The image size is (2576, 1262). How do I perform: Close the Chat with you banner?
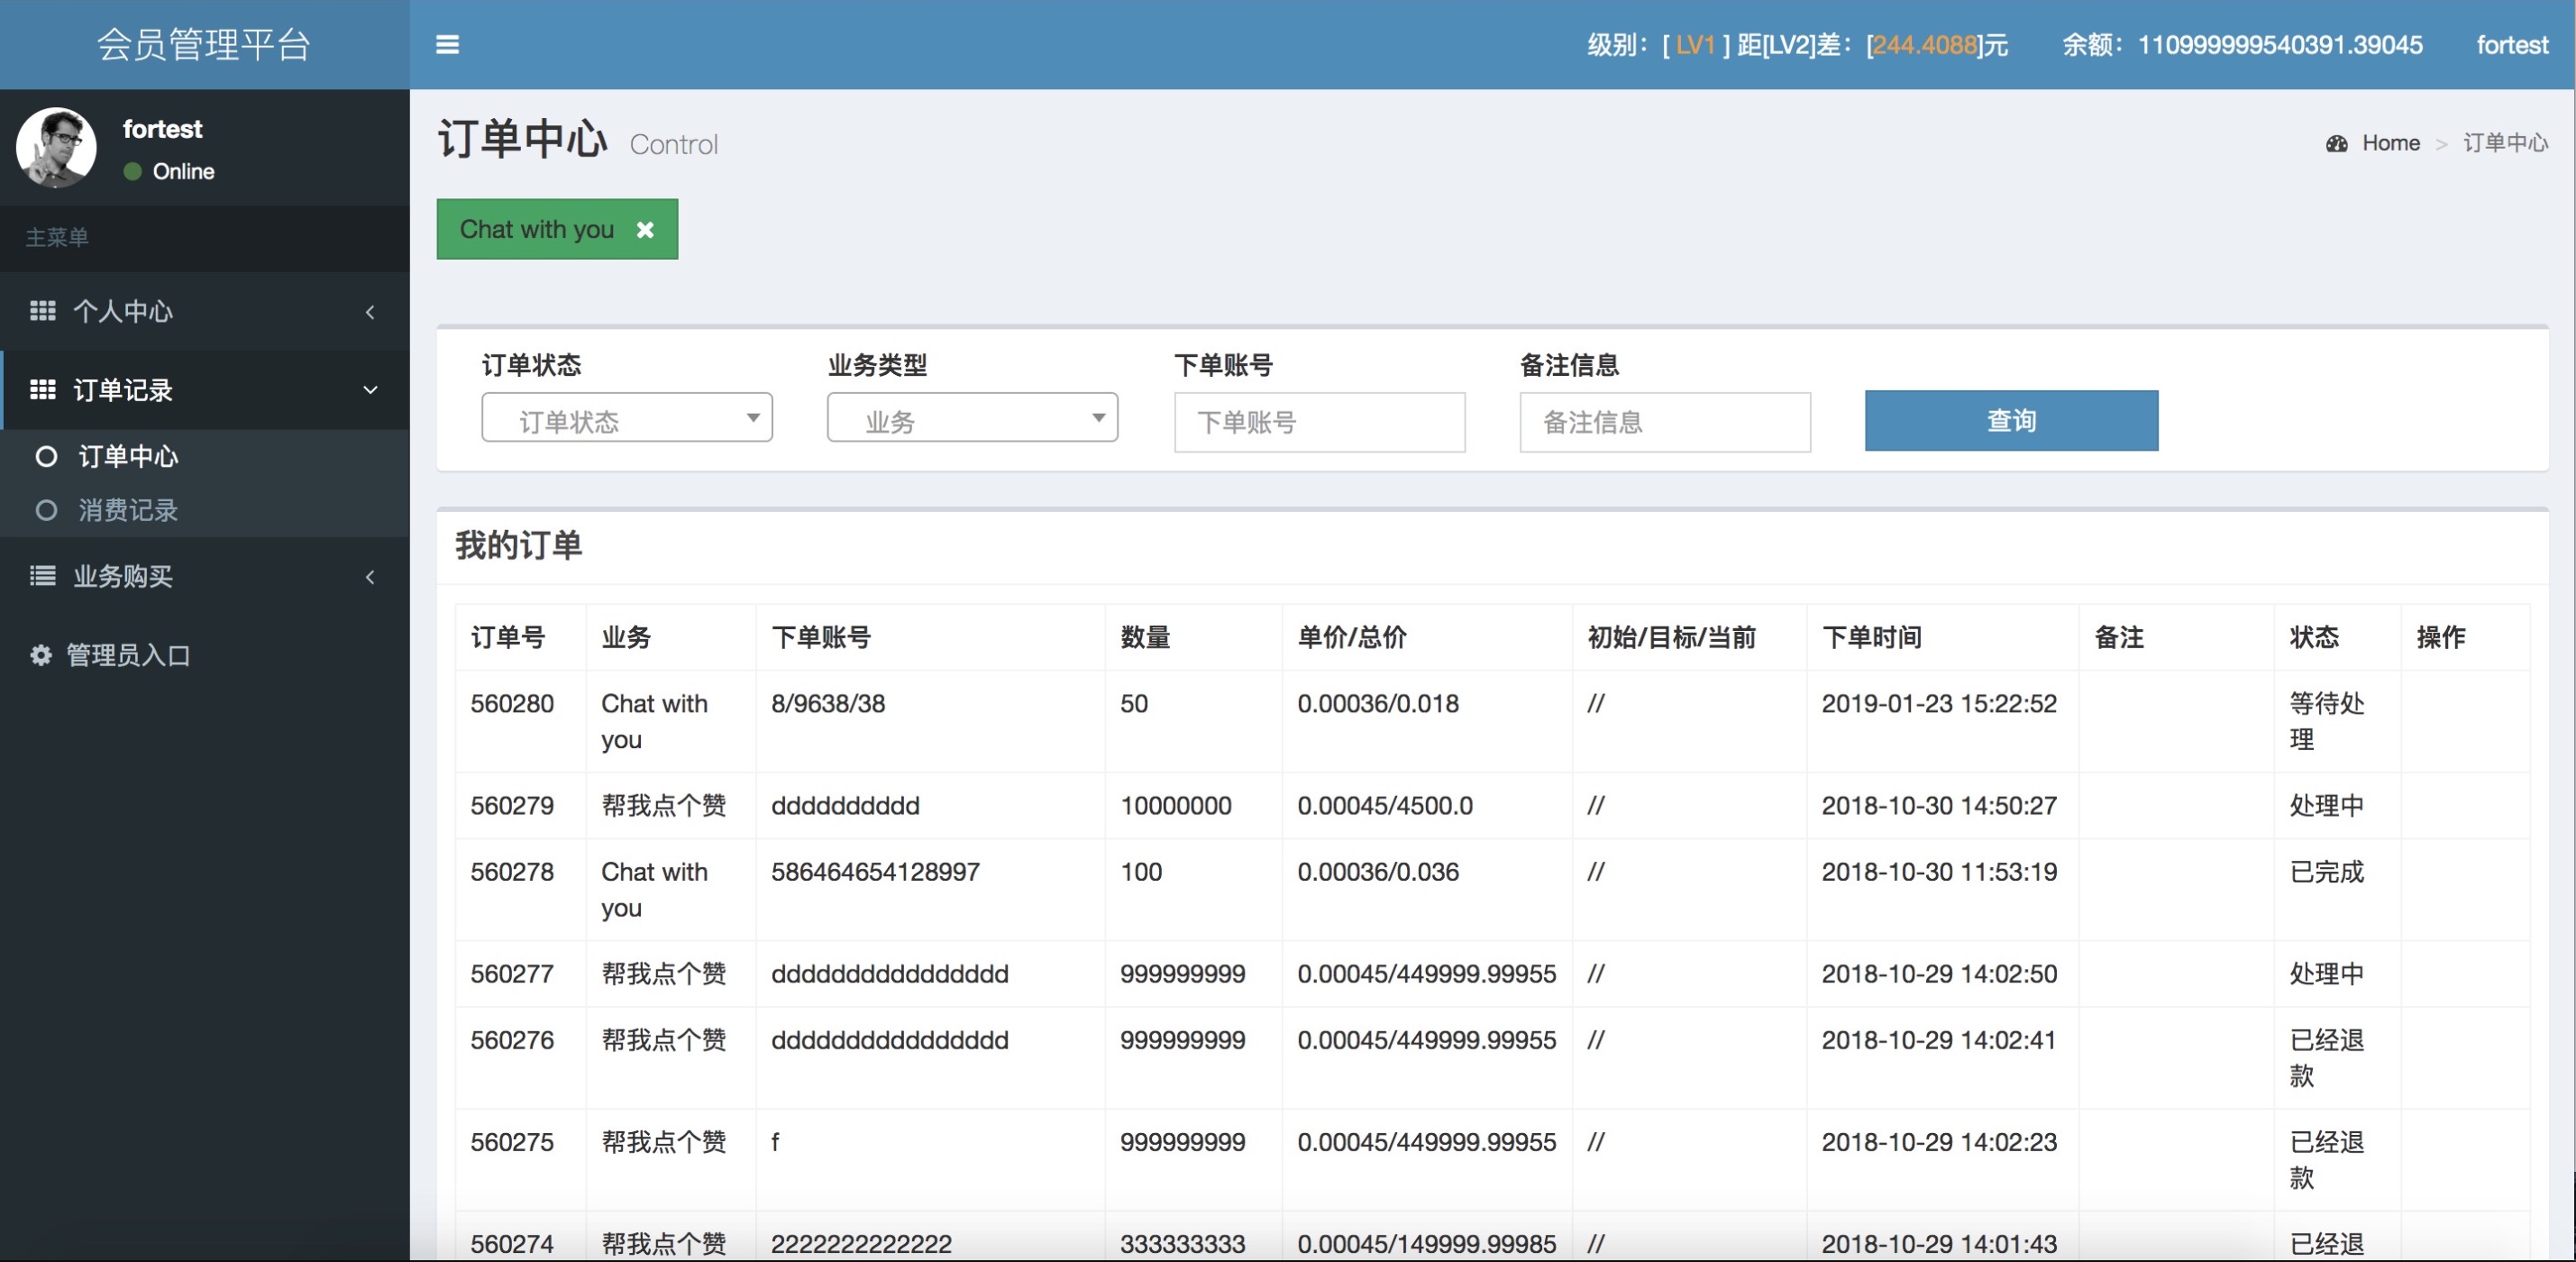[644, 228]
